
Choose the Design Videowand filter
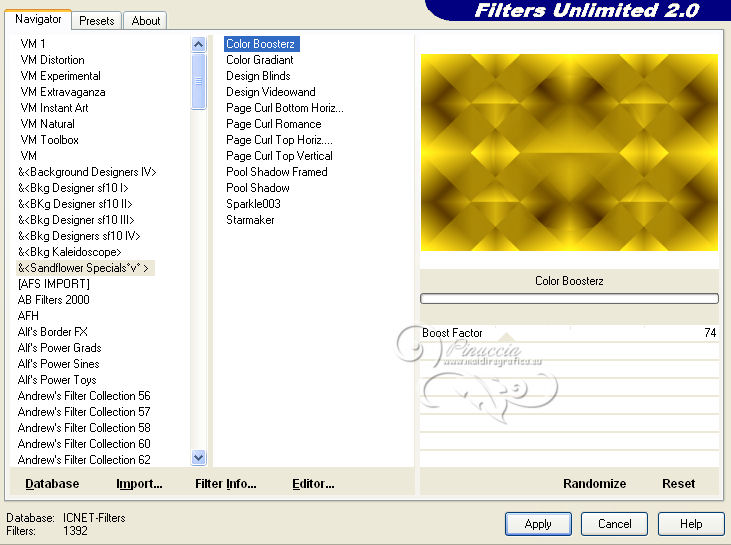click(x=271, y=92)
